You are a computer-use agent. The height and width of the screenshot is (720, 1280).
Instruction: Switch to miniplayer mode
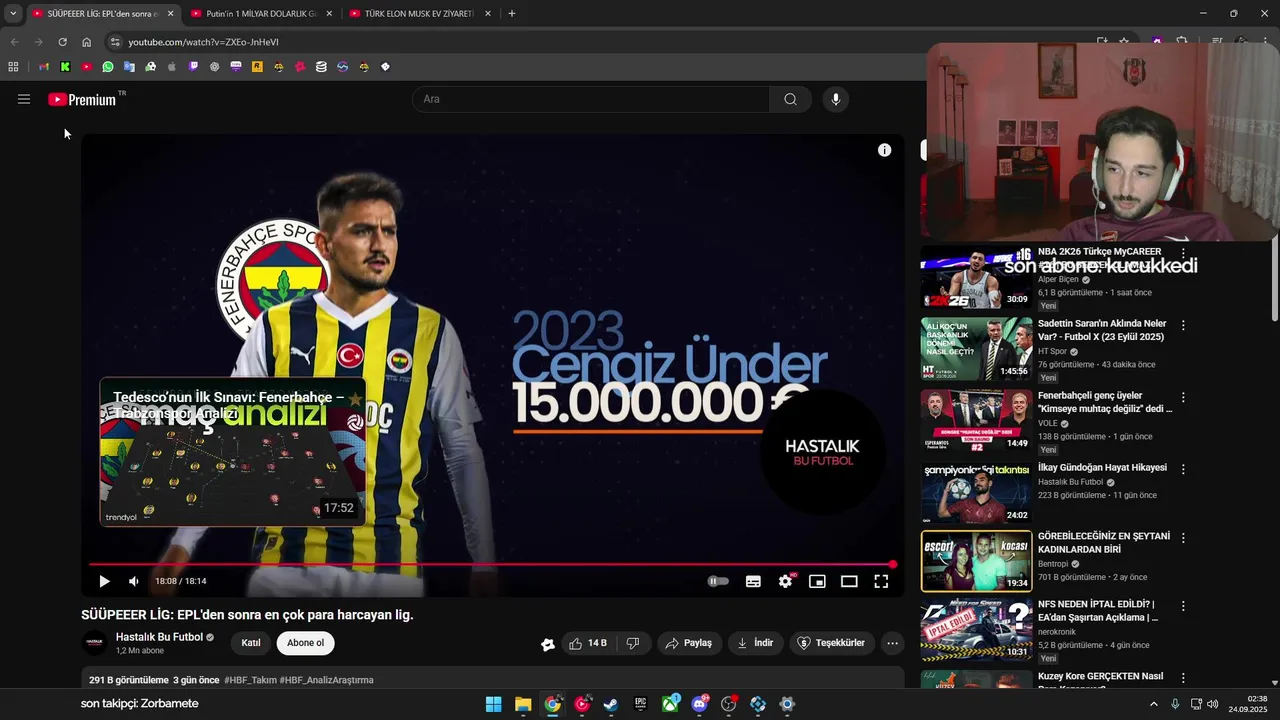817,581
